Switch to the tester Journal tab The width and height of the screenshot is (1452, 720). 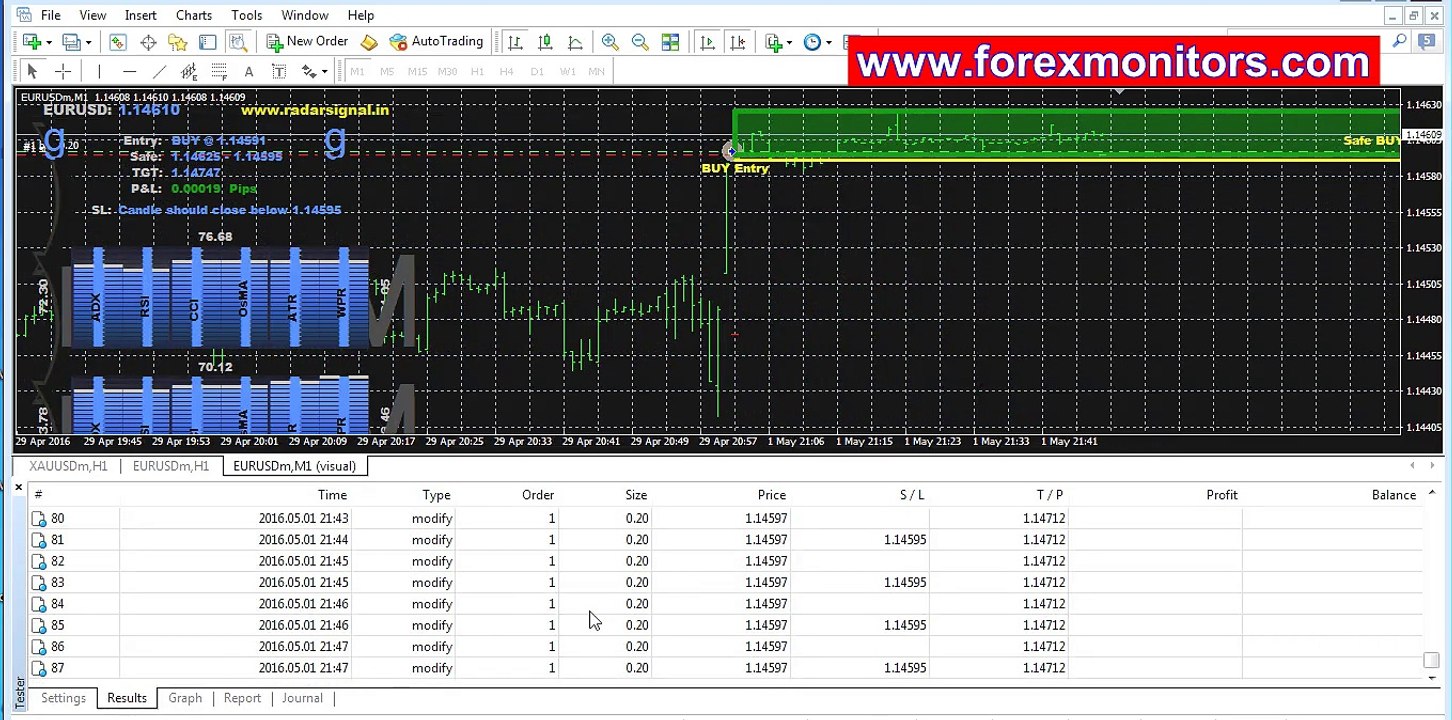point(302,698)
